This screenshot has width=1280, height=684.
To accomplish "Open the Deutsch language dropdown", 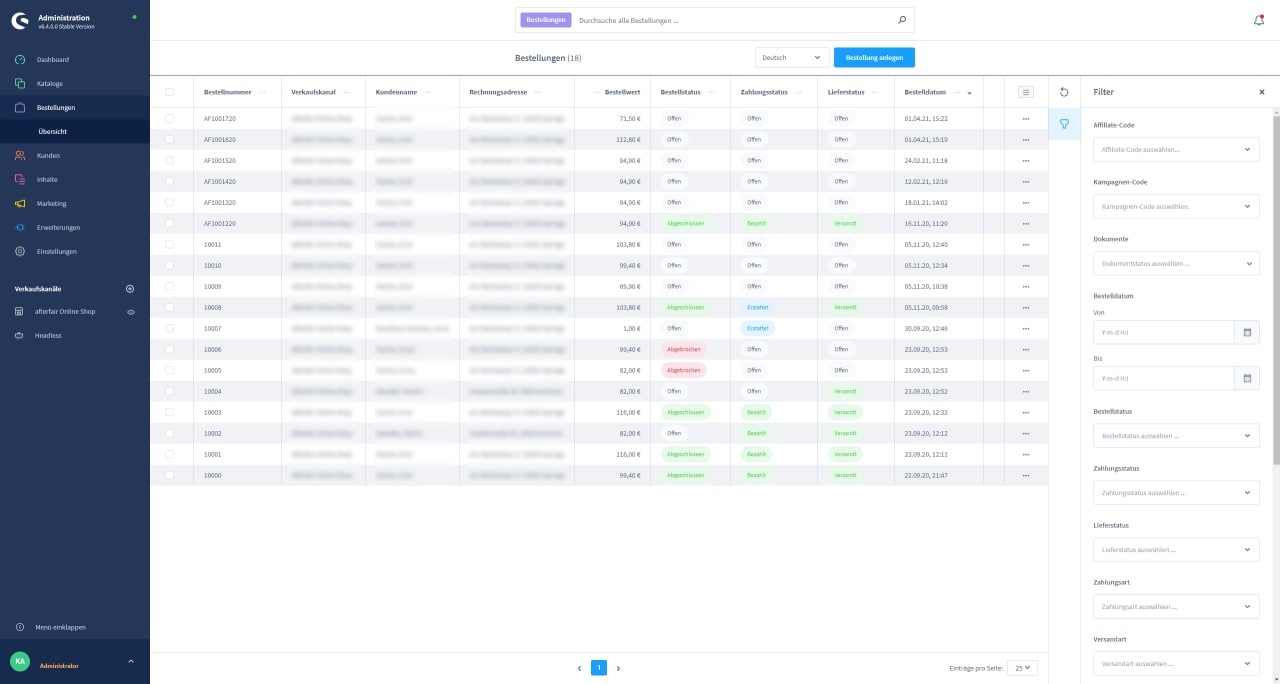I will click(793, 58).
